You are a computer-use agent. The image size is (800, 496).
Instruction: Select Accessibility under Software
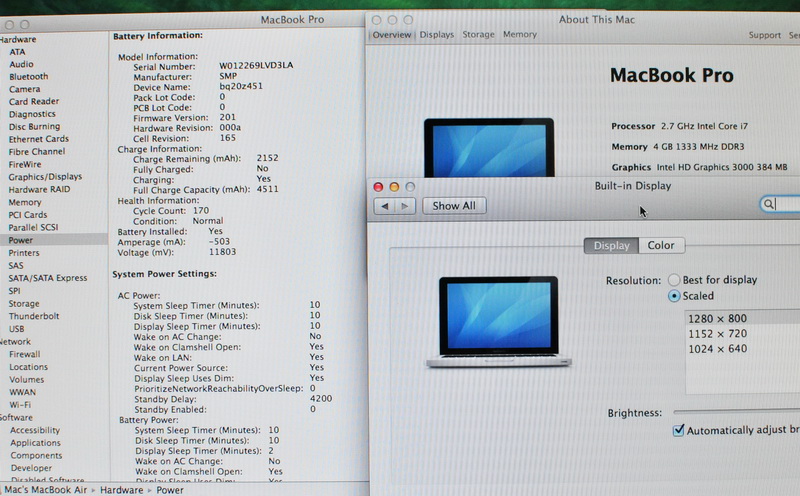tap(35, 430)
